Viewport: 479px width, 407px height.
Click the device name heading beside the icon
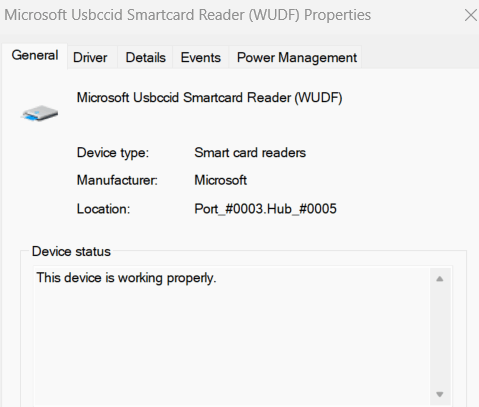pos(209,98)
